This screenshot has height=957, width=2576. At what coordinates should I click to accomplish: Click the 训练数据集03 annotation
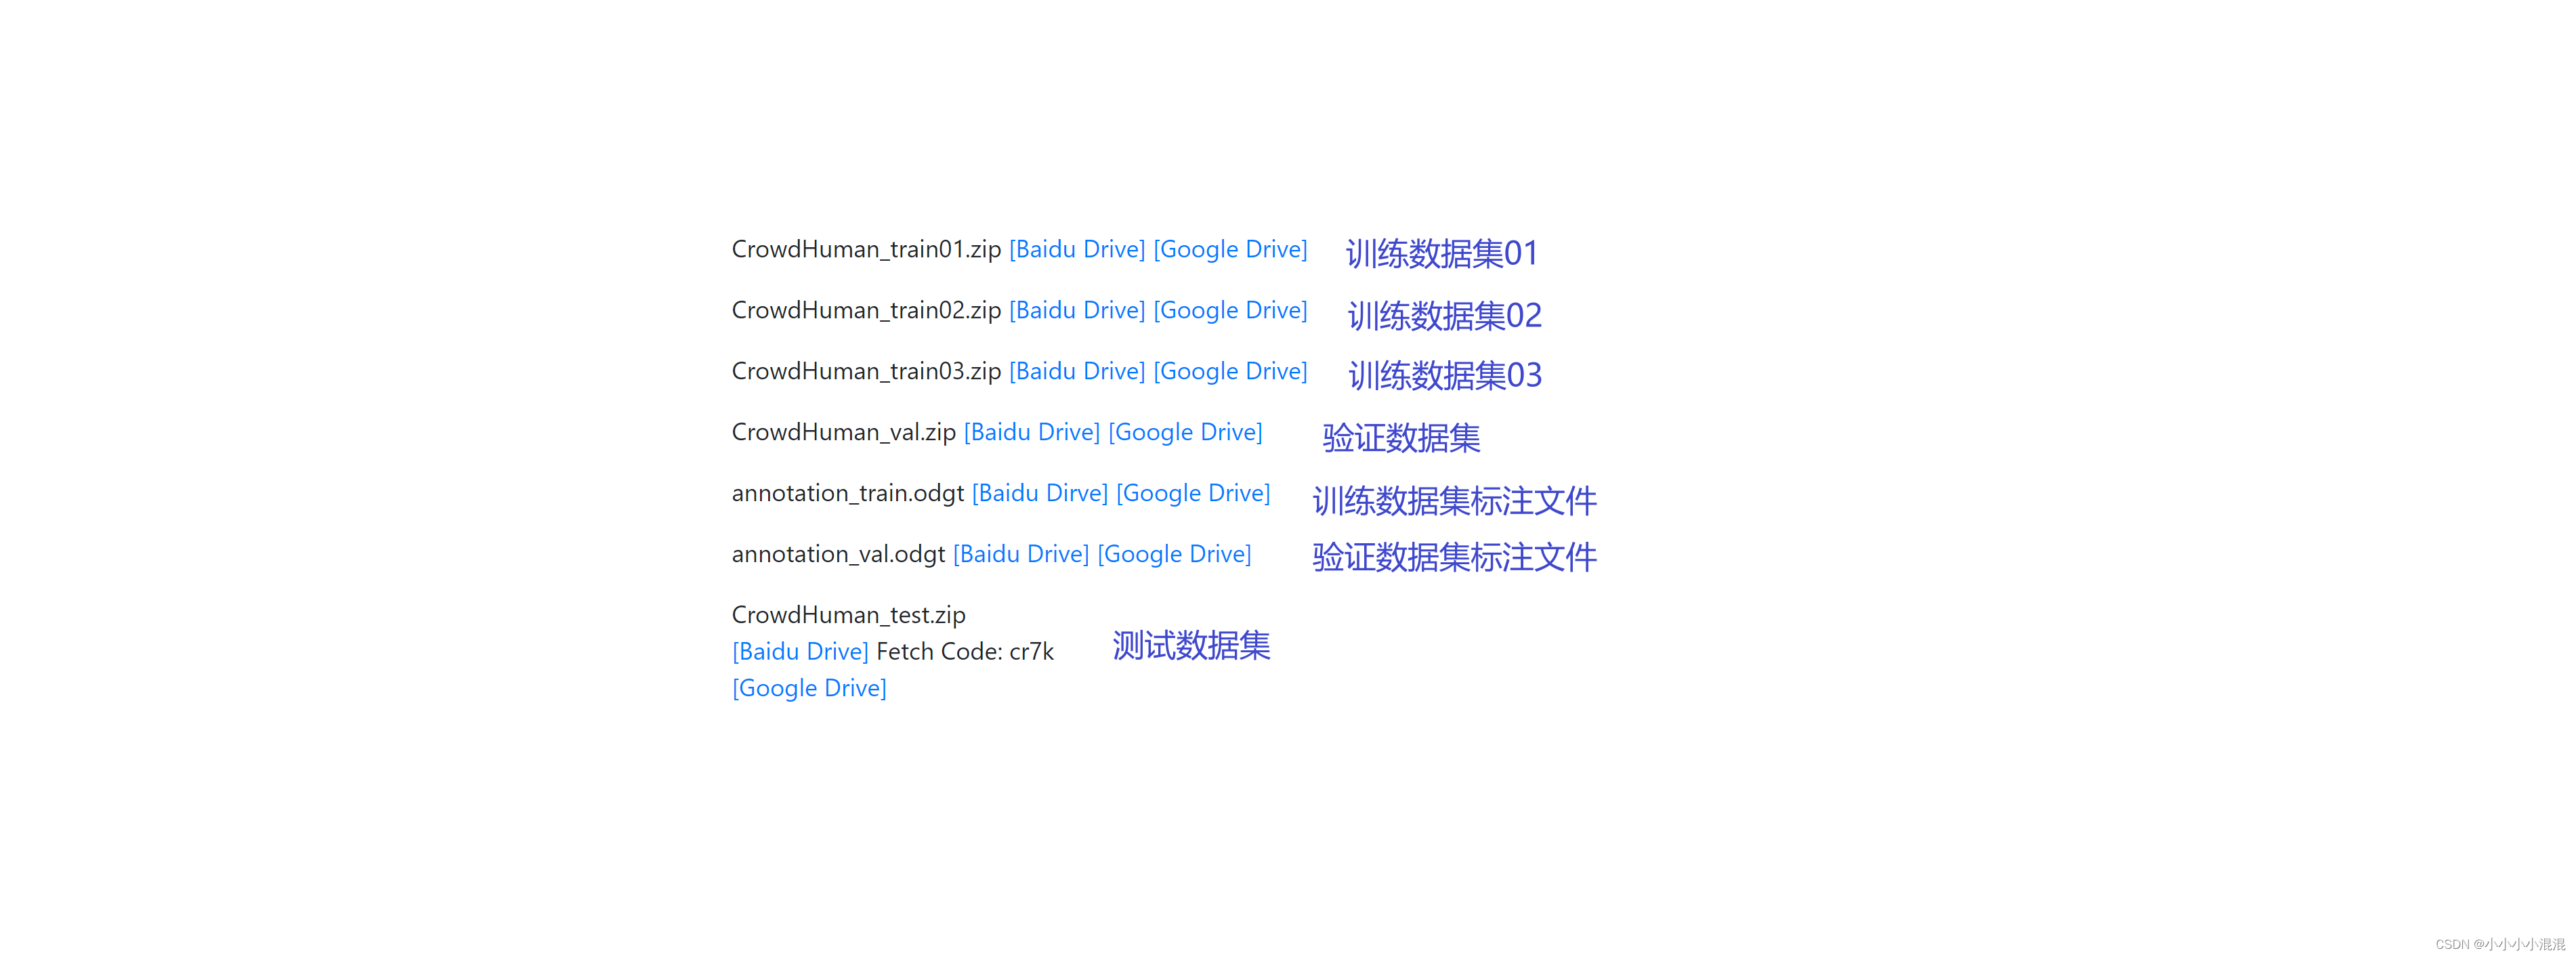click(1445, 376)
